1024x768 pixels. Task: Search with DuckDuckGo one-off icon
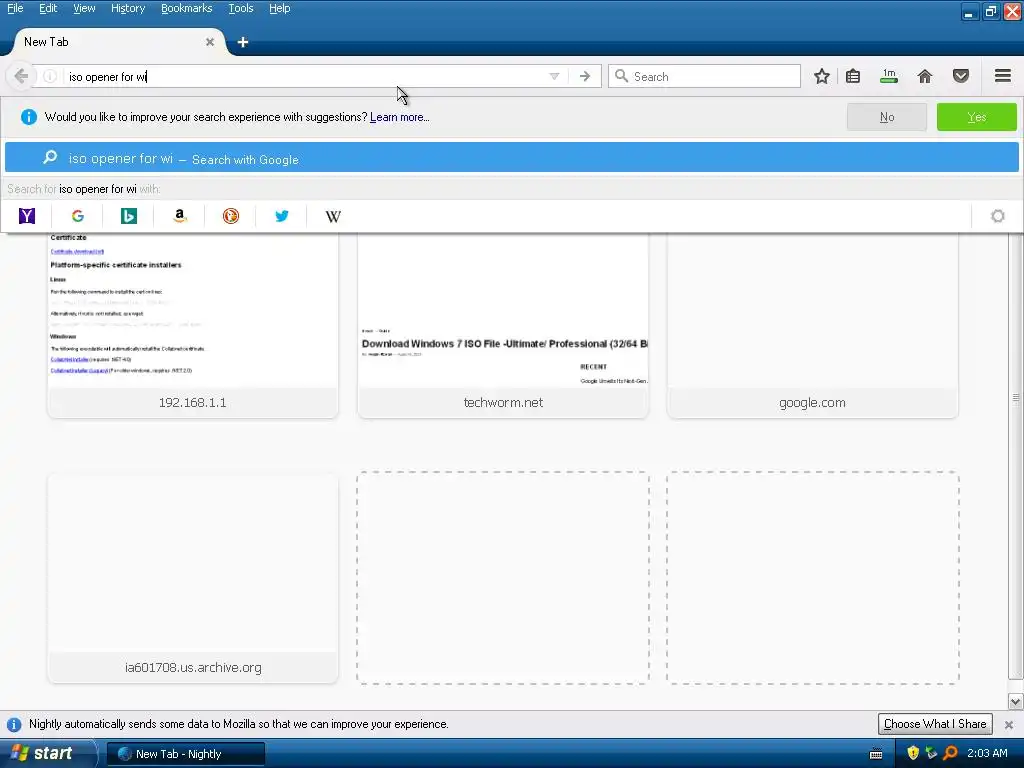(x=231, y=216)
